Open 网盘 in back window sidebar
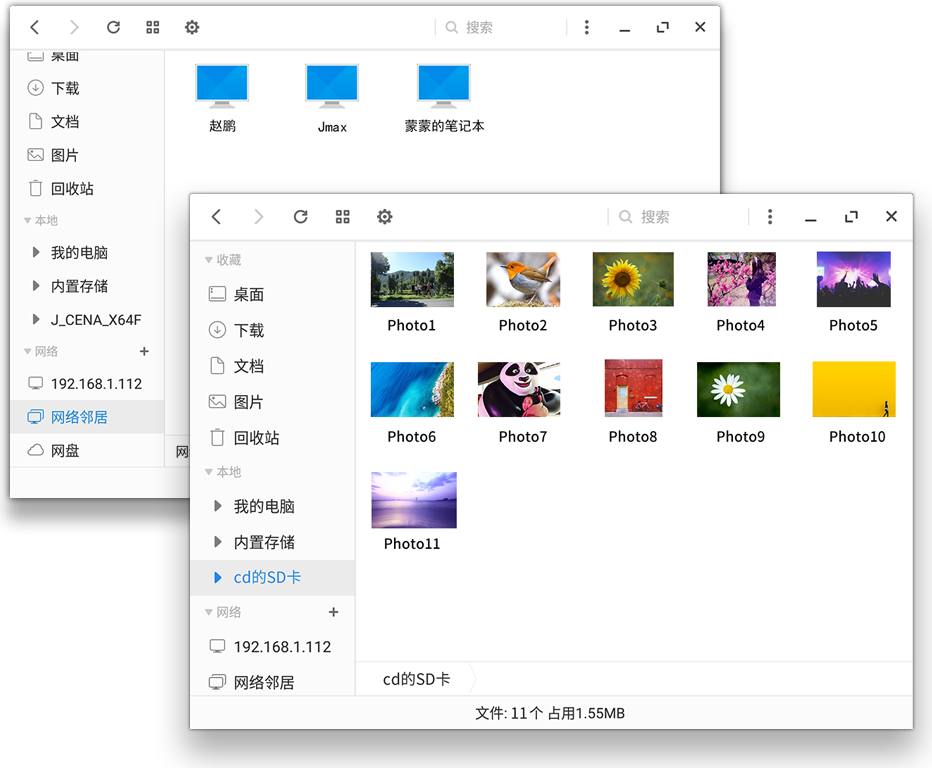 coord(65,451)
